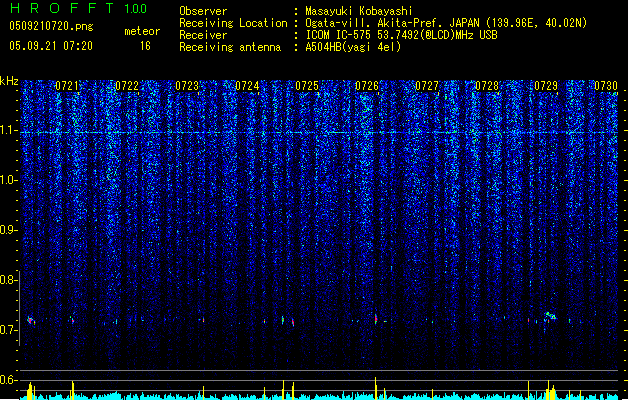Click the 0.8 frequency axis label
This screenshot has height=400, width=629.
click(x=8, y=280)
